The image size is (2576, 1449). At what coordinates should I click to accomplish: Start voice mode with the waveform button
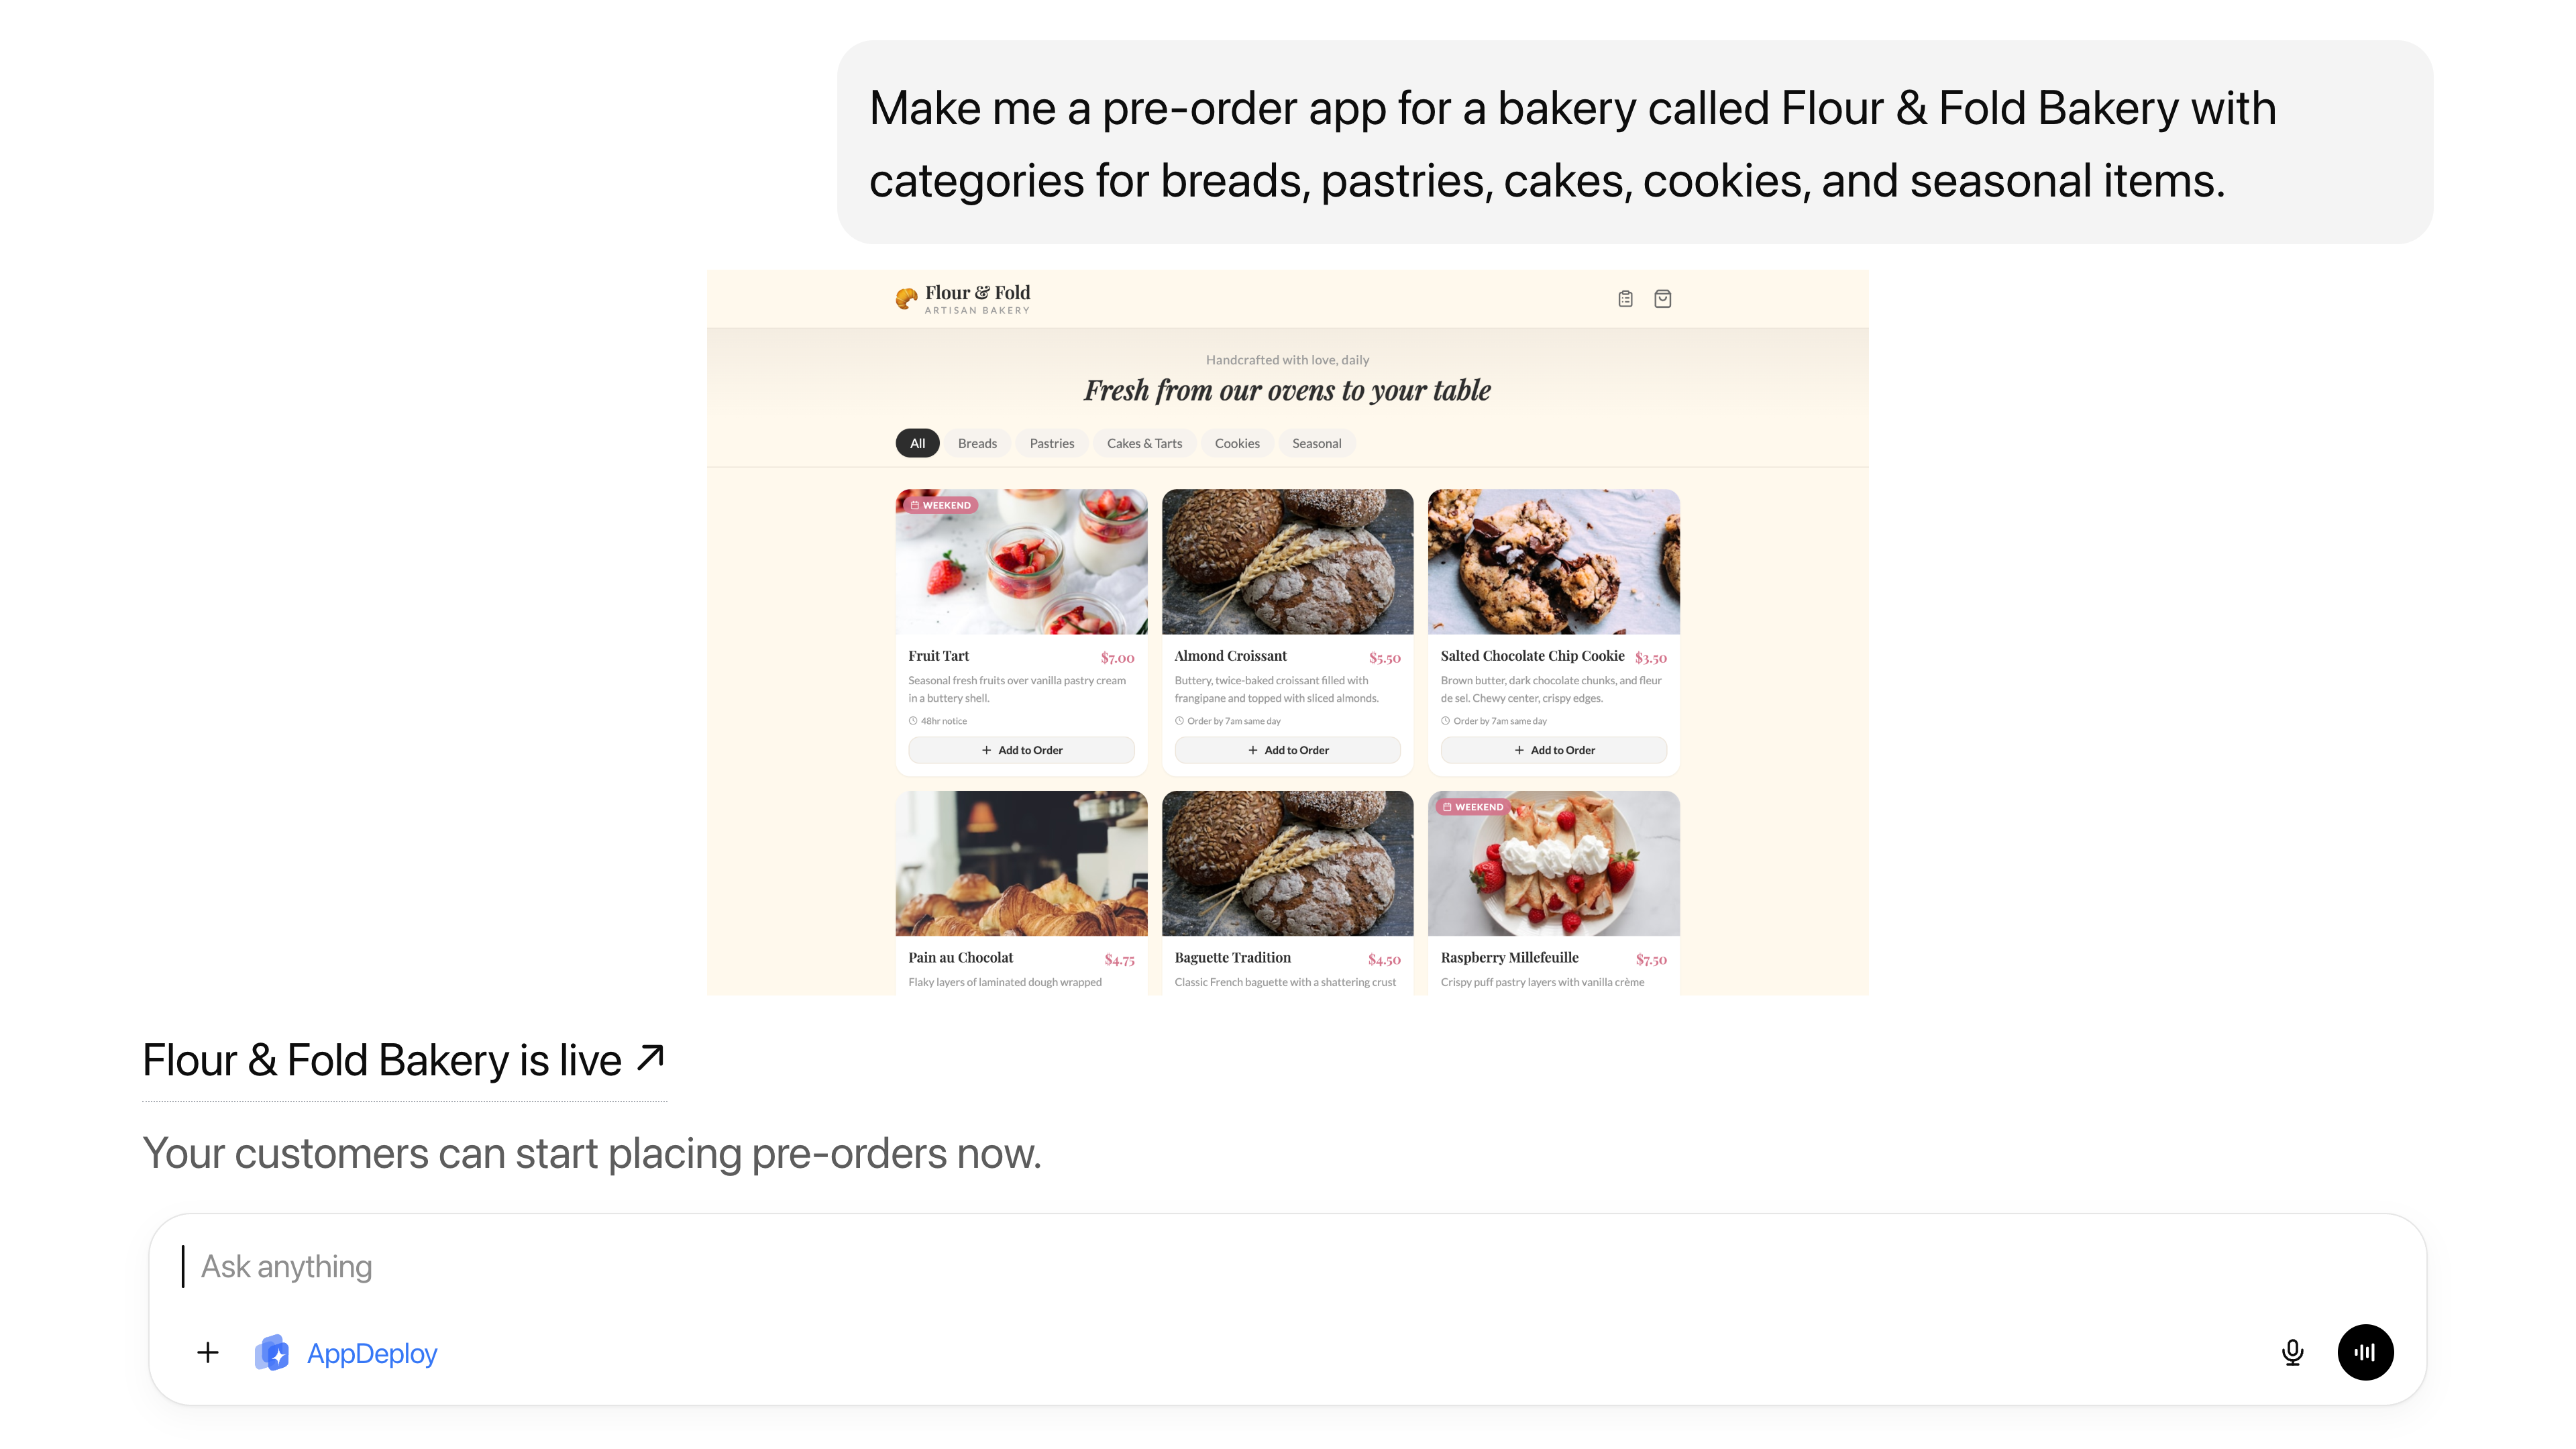[2365, 1352]
